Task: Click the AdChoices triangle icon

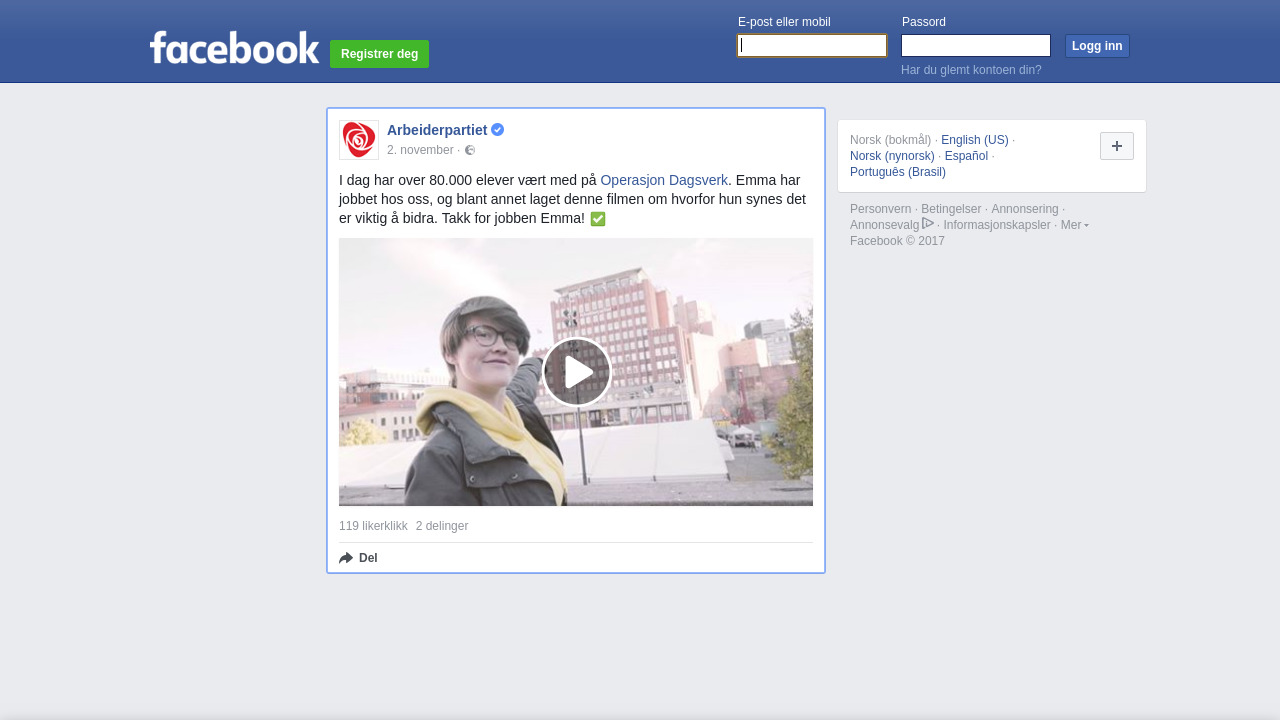Action: (x=928, y=223)
